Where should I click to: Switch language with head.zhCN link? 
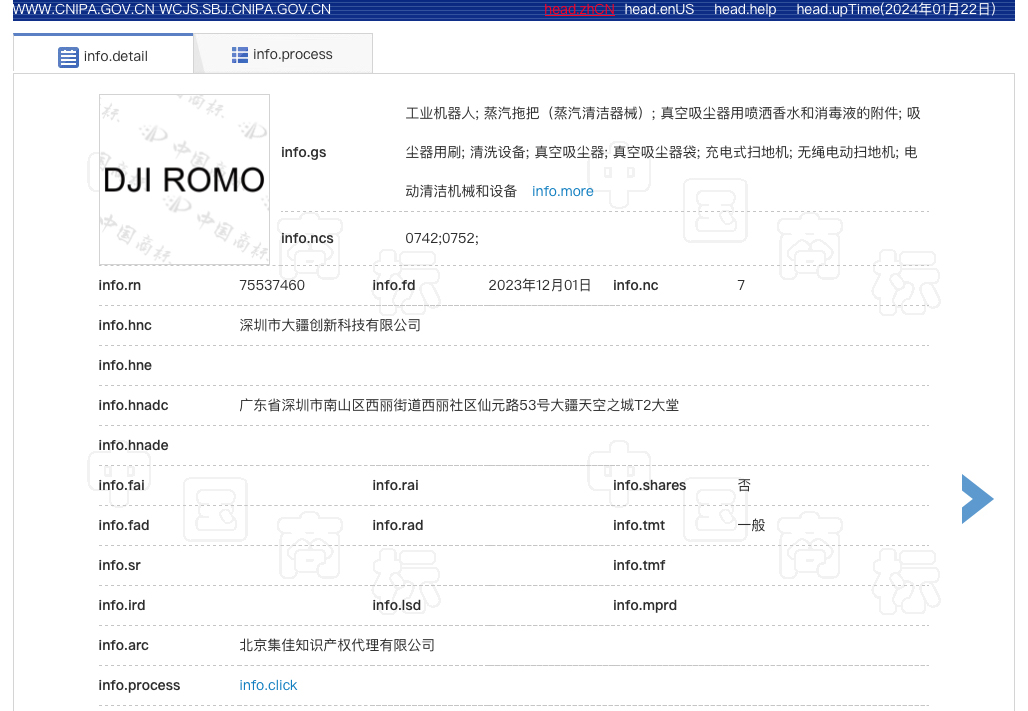click(x=580, y=9)
